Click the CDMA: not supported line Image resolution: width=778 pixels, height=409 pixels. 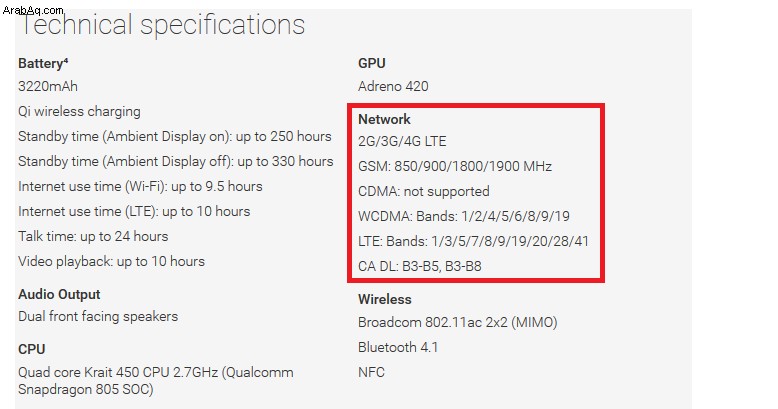click(x=424, y=192)
